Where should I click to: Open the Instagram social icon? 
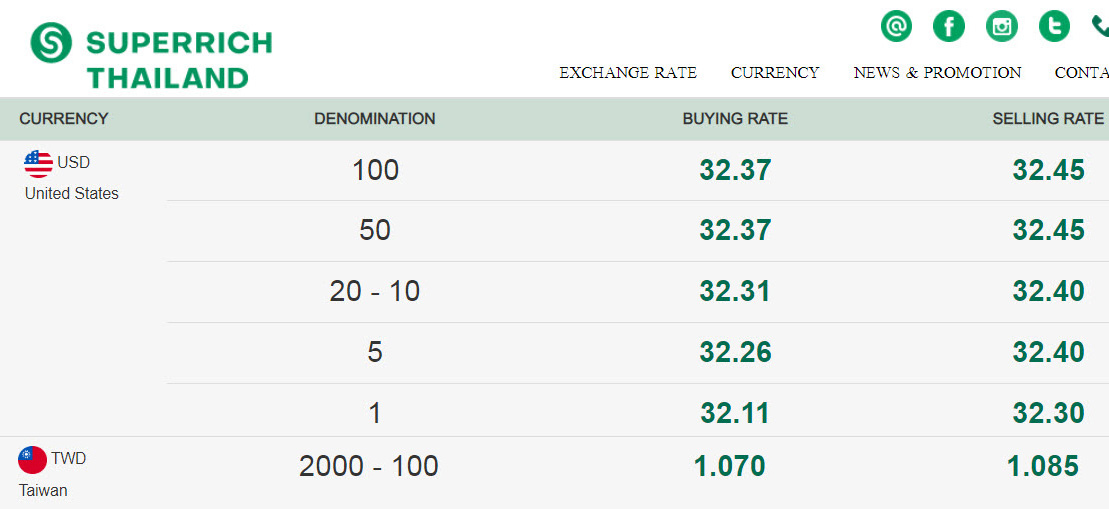1001,27
